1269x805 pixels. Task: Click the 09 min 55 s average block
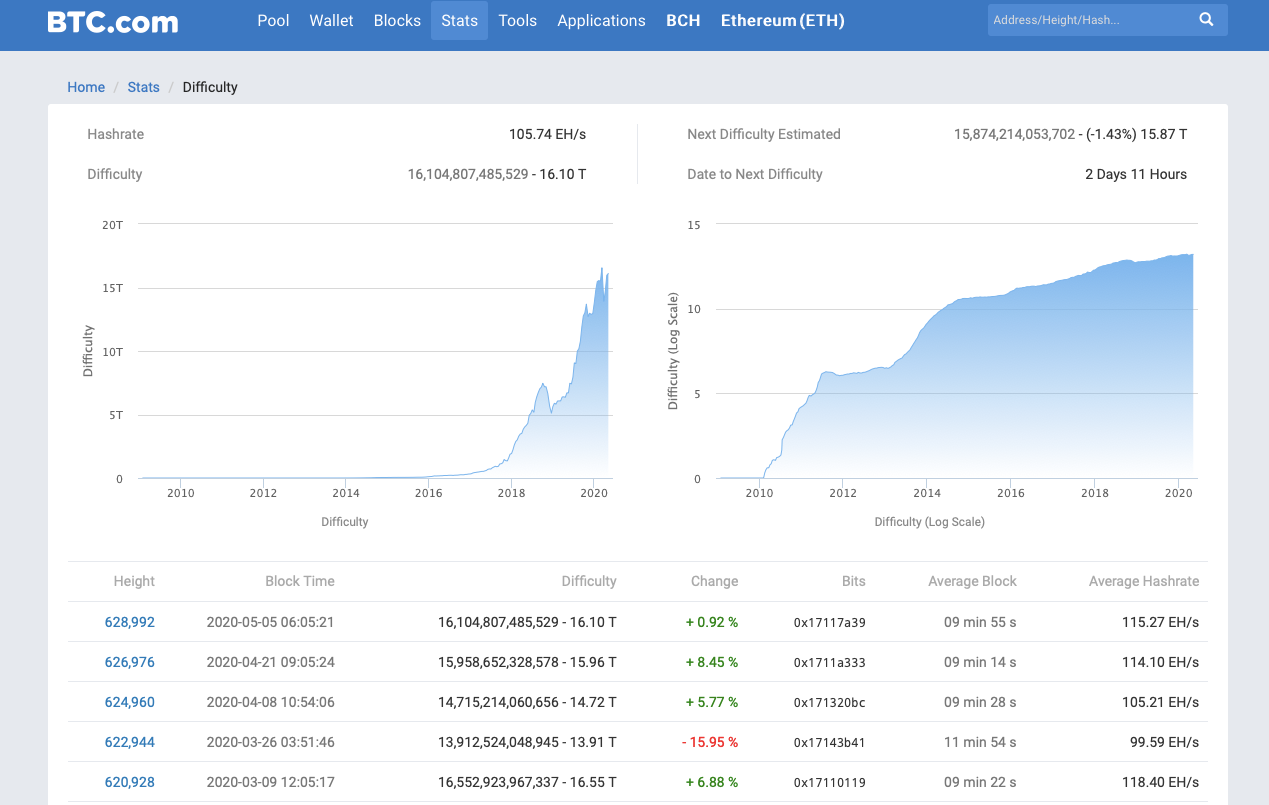click(x=980, y=622)
